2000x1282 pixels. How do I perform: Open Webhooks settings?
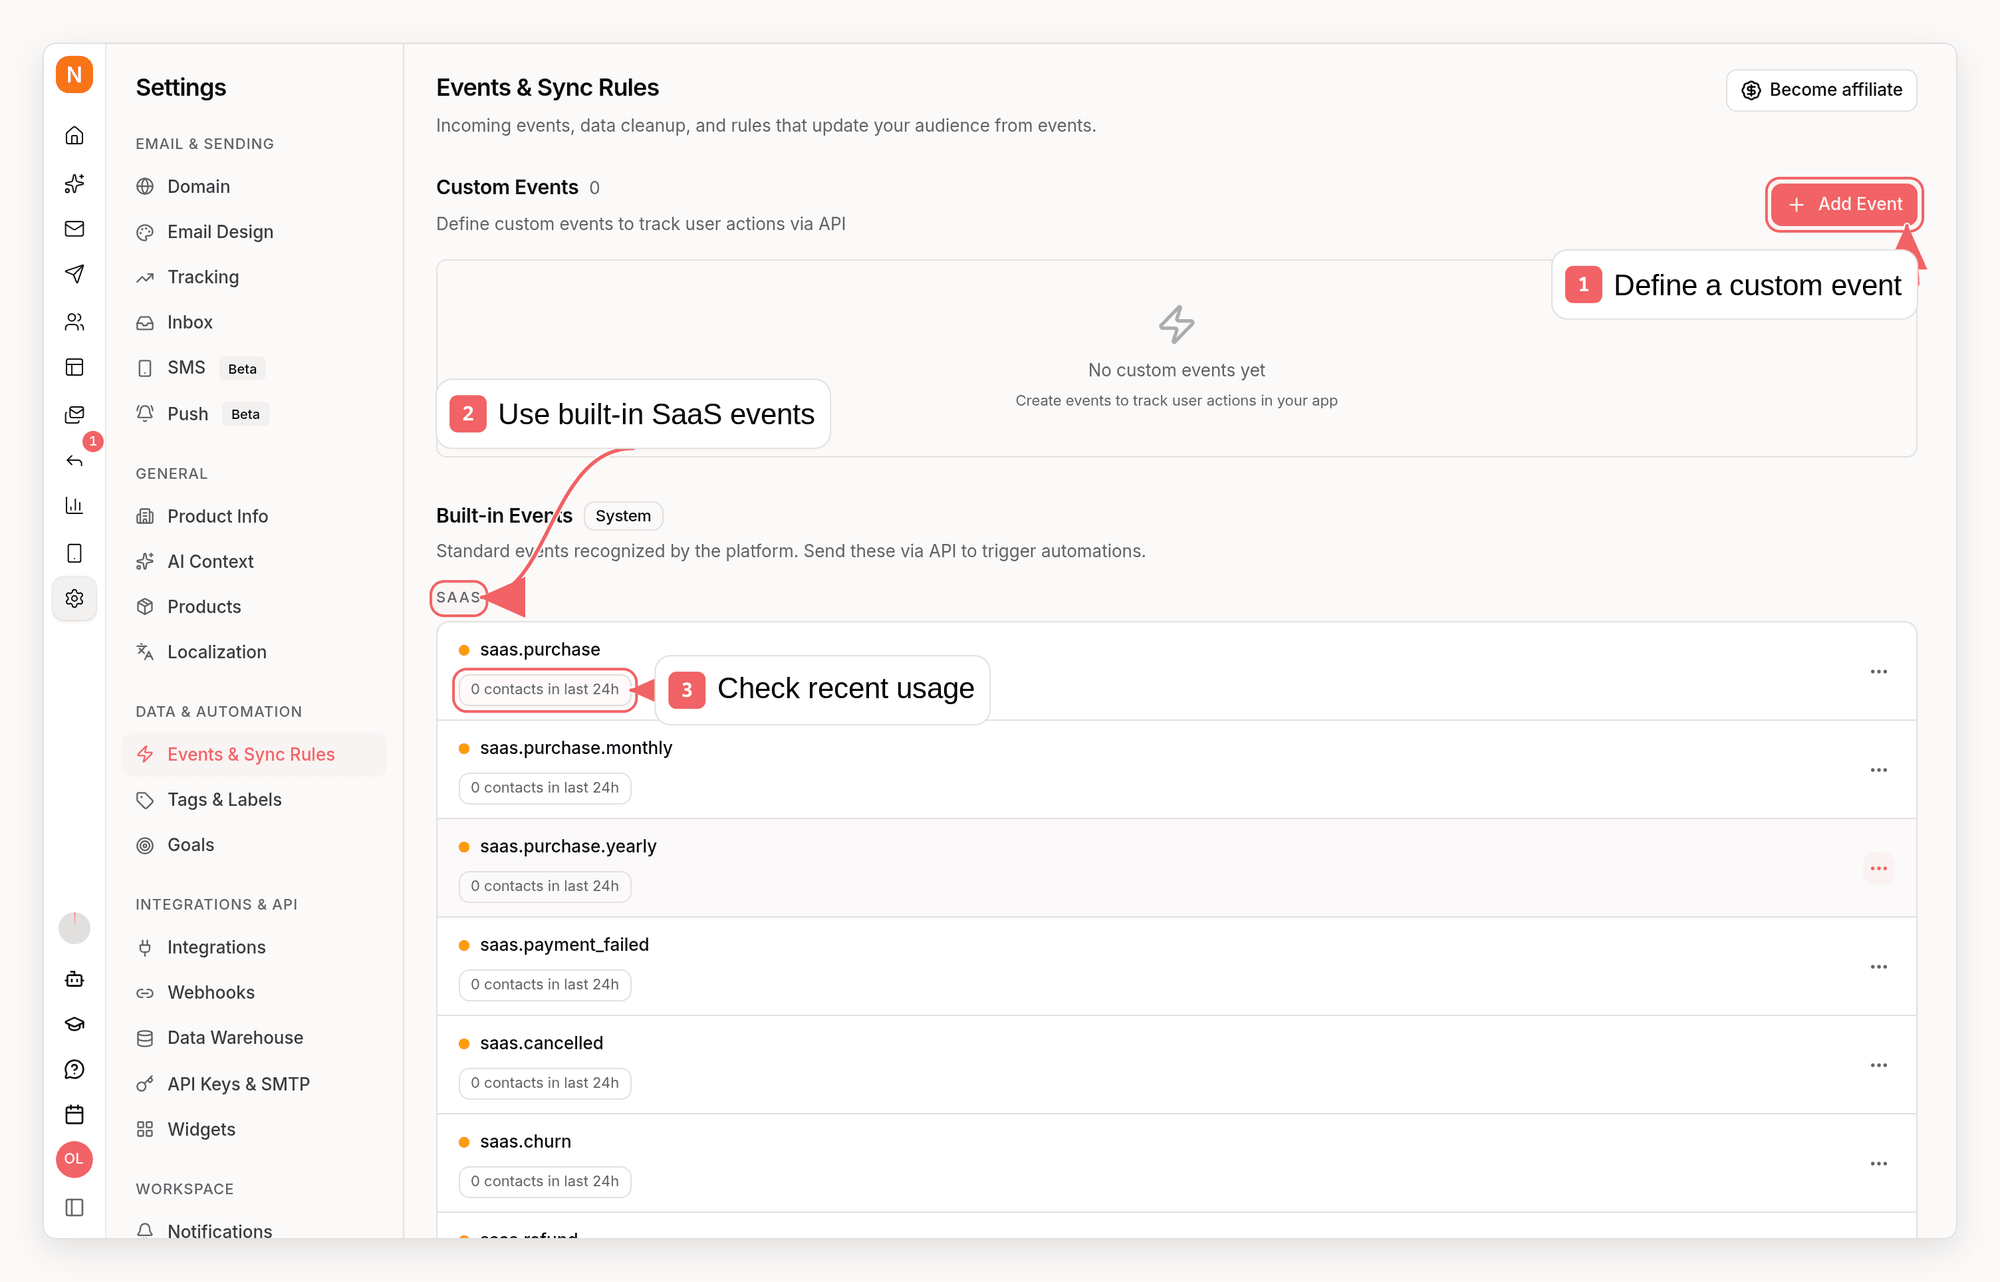254,993
